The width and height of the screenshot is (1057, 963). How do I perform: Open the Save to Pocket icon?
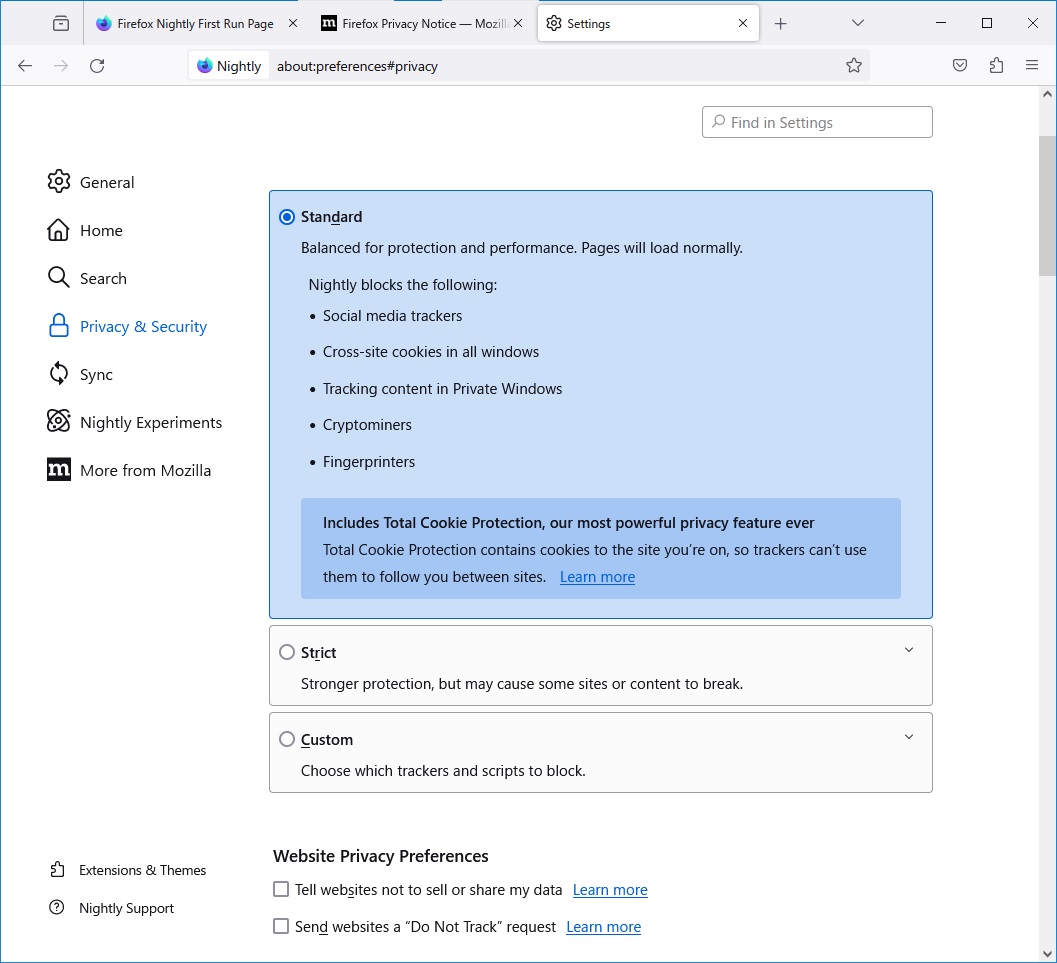pos(960,65)
